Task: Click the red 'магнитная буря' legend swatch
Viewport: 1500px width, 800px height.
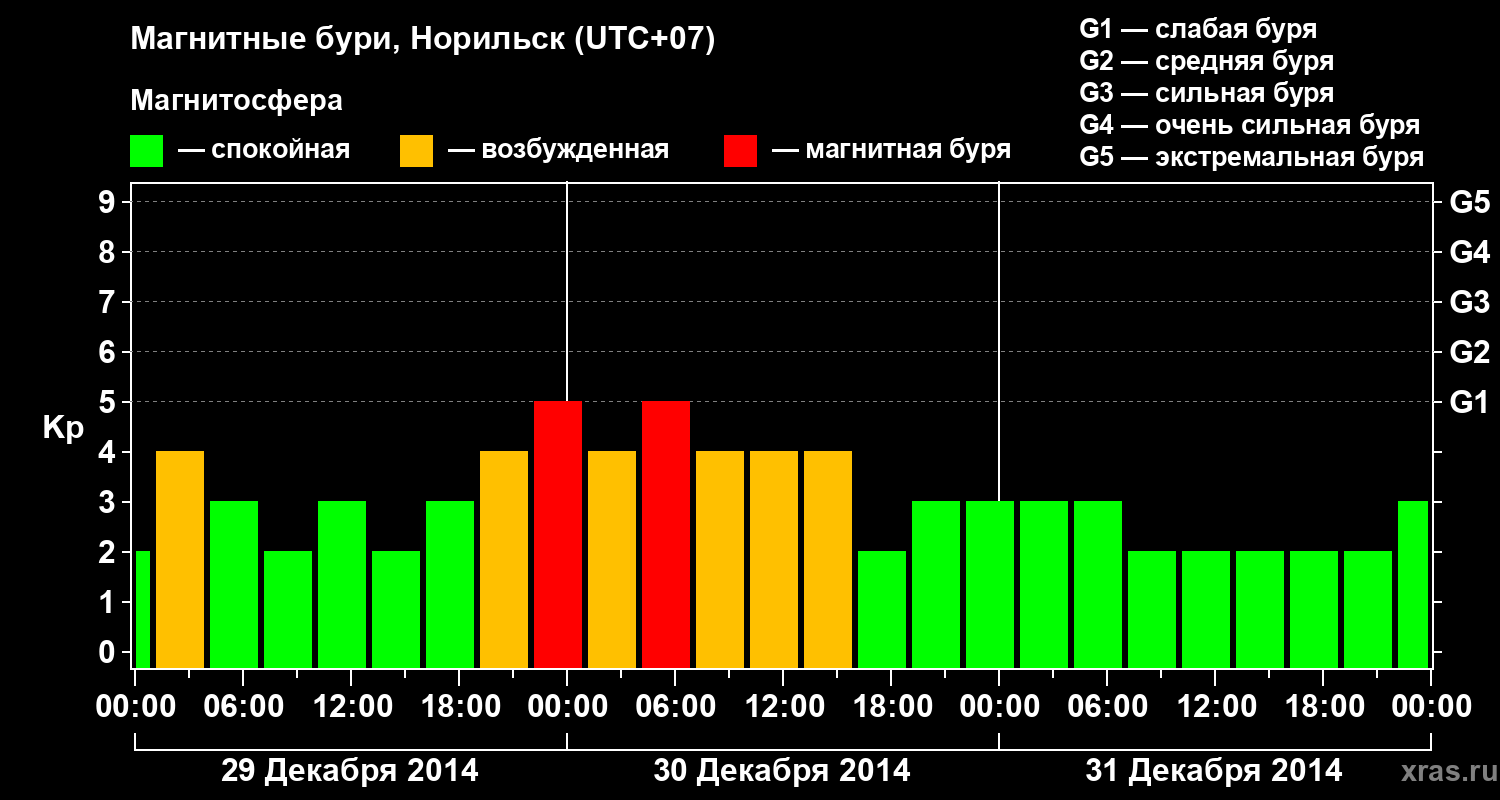Action: [x=741, y=151]
